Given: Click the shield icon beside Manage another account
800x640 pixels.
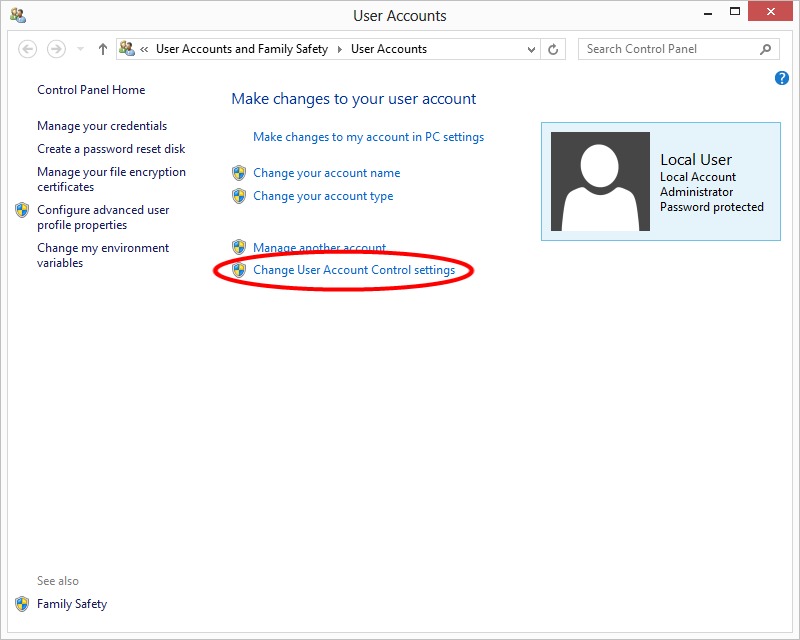Looking at the screenshot, I should 239,248.
